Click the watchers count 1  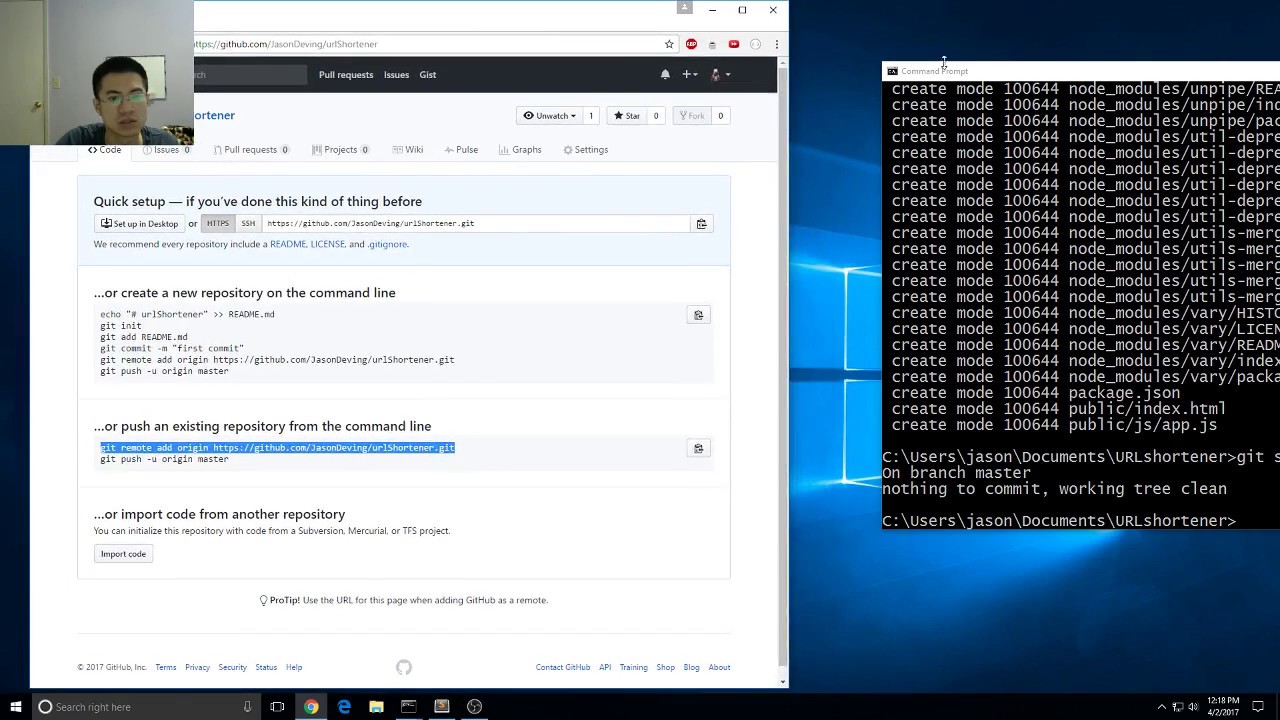pyautogui.click(x=590, y=116)
